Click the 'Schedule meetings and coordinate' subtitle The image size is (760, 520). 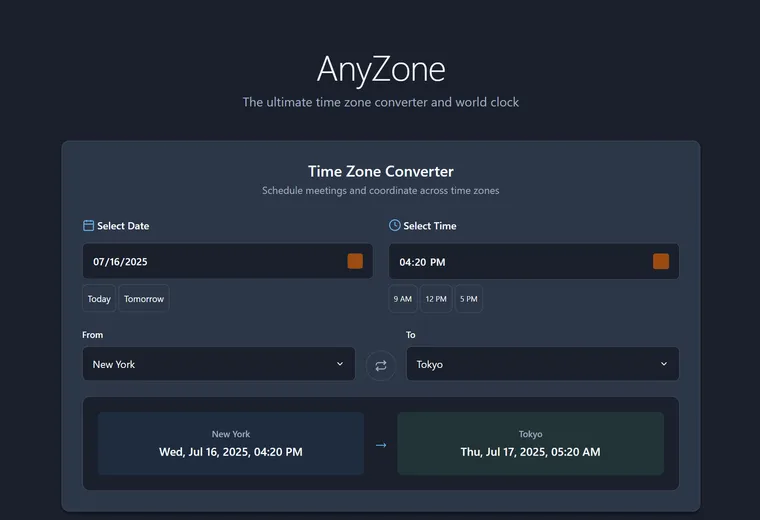380,190
